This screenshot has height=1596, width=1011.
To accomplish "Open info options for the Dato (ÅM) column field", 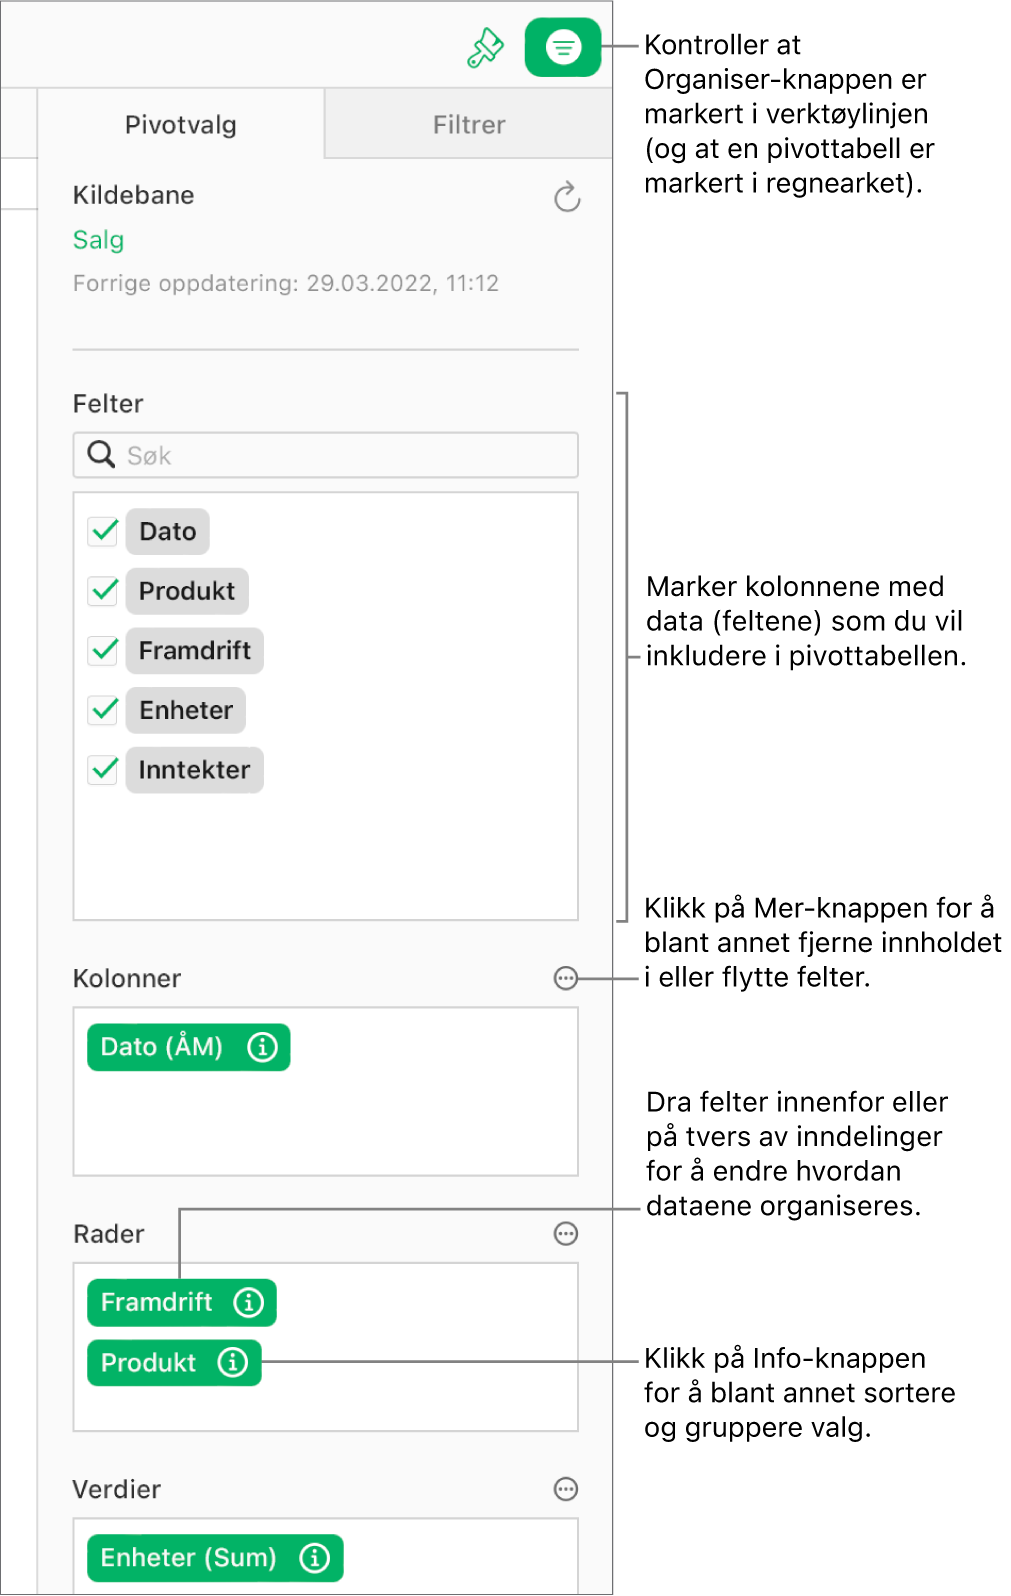I will [x=261, y=1047].
